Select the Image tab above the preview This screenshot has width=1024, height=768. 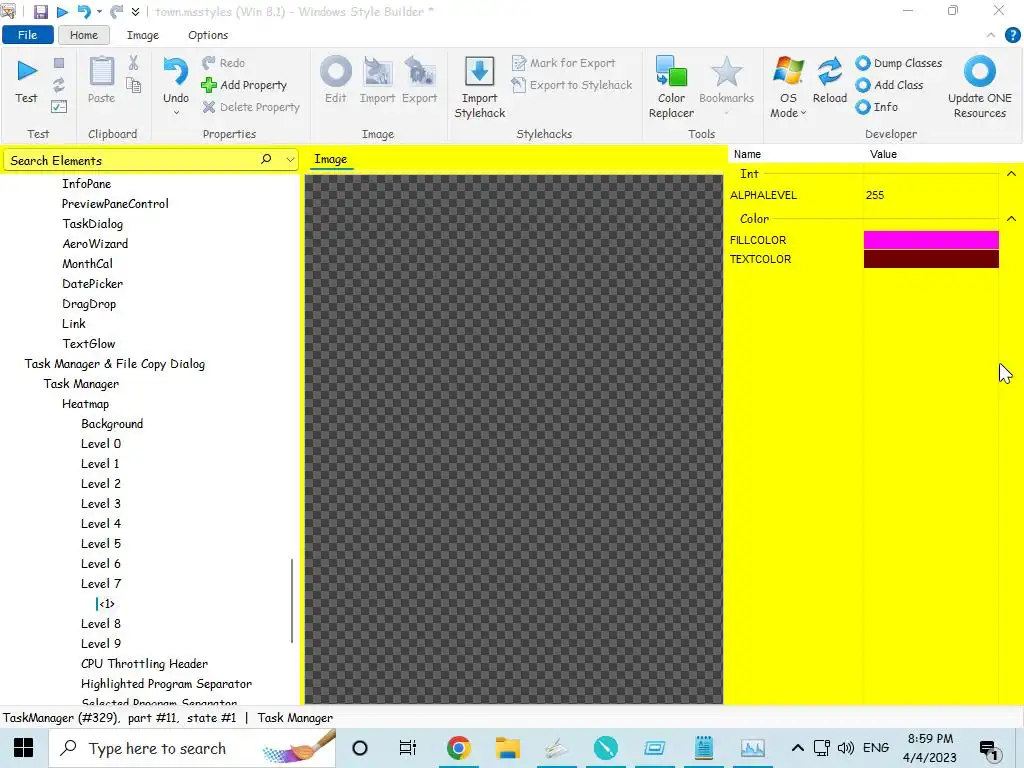point(330,159)
